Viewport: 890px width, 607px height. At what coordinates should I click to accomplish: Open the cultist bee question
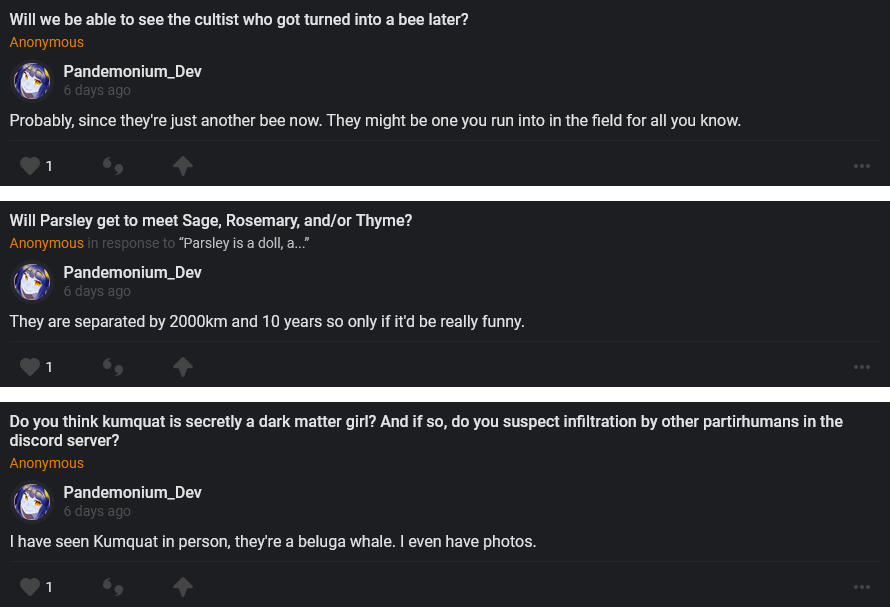(239, 20)
